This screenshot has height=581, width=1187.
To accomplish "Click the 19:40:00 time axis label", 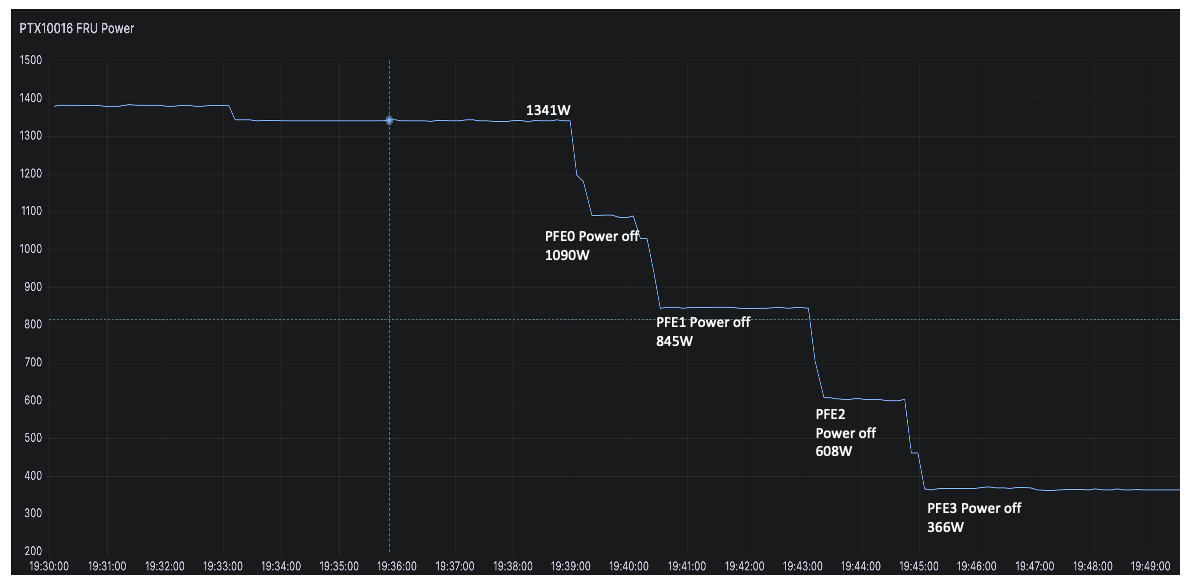I will (x=629, y=566).
